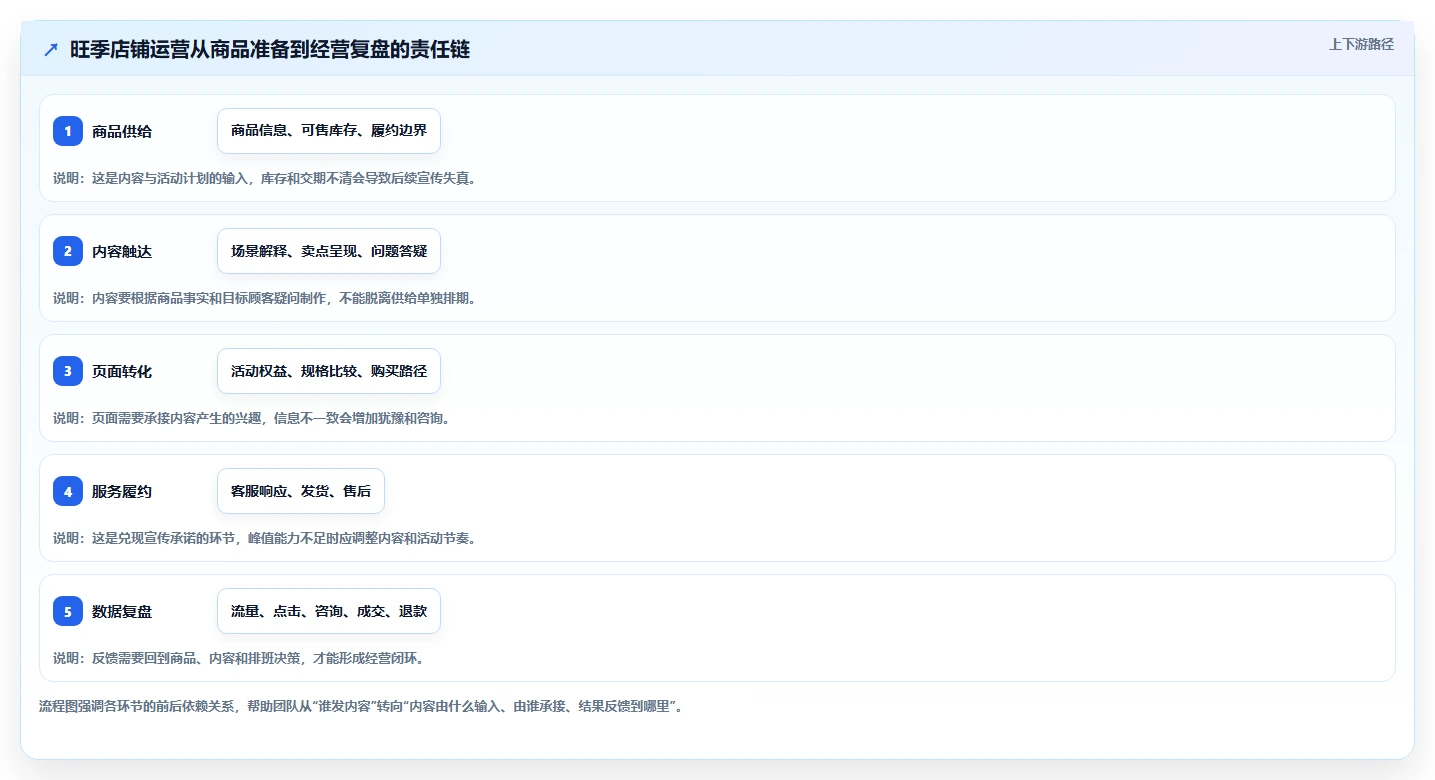
Task: Select the 商品供给 step label
Action: pos(122,131)
